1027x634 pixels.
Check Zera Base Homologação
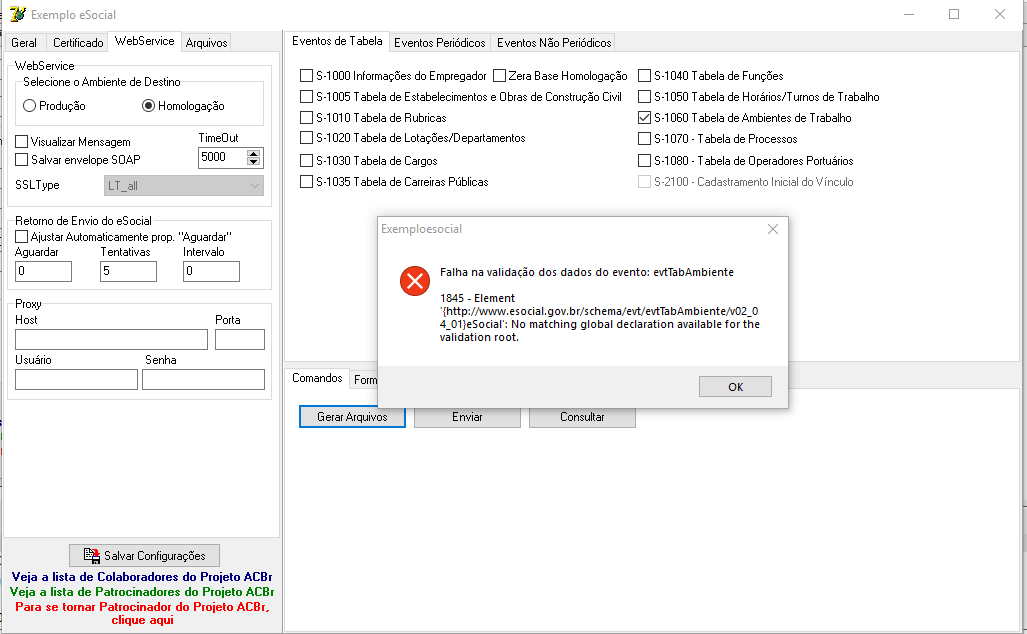pyautogui.click(x=499, y=75)
